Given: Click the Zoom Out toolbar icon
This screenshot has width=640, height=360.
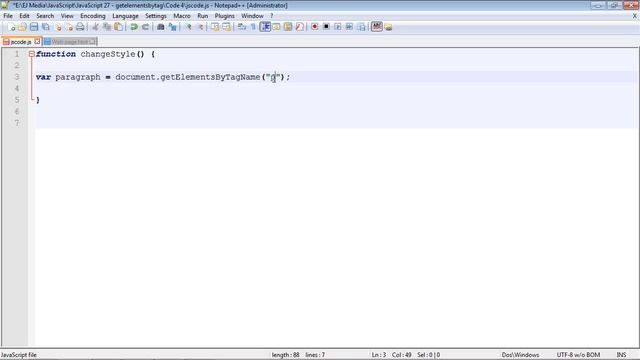Looking at the screenshot, I should click(200, 27).
